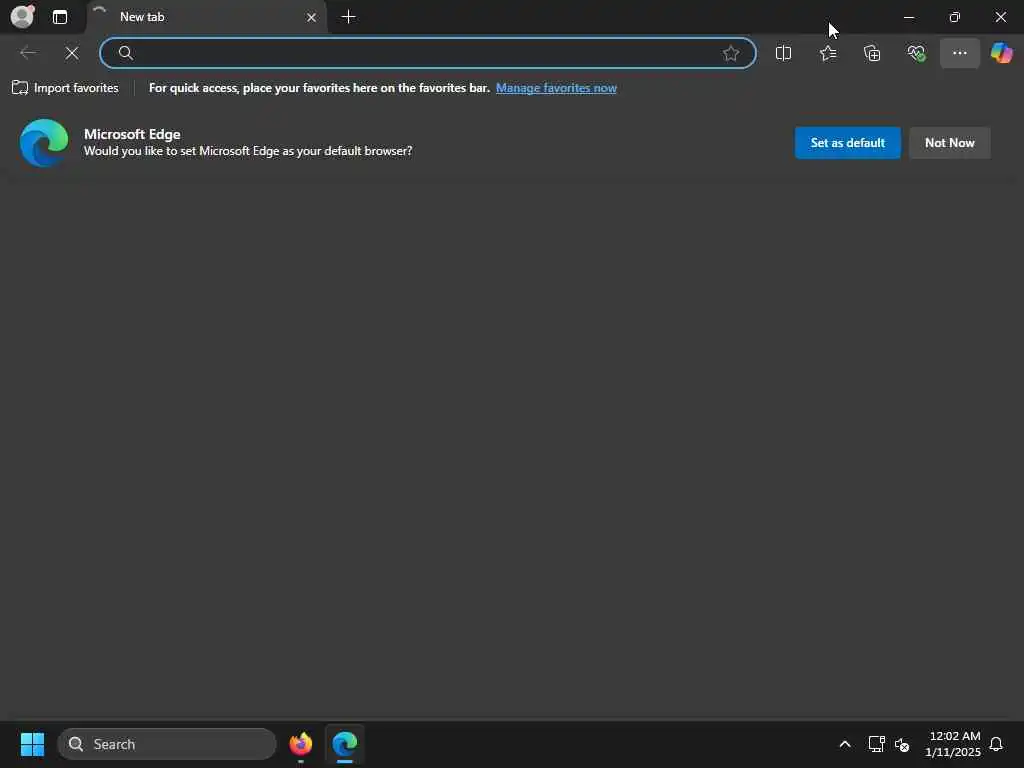Open the profile avatar menu
This screenshot has width=1024, height=768.
pyautogui.click(x=22, y=16)
